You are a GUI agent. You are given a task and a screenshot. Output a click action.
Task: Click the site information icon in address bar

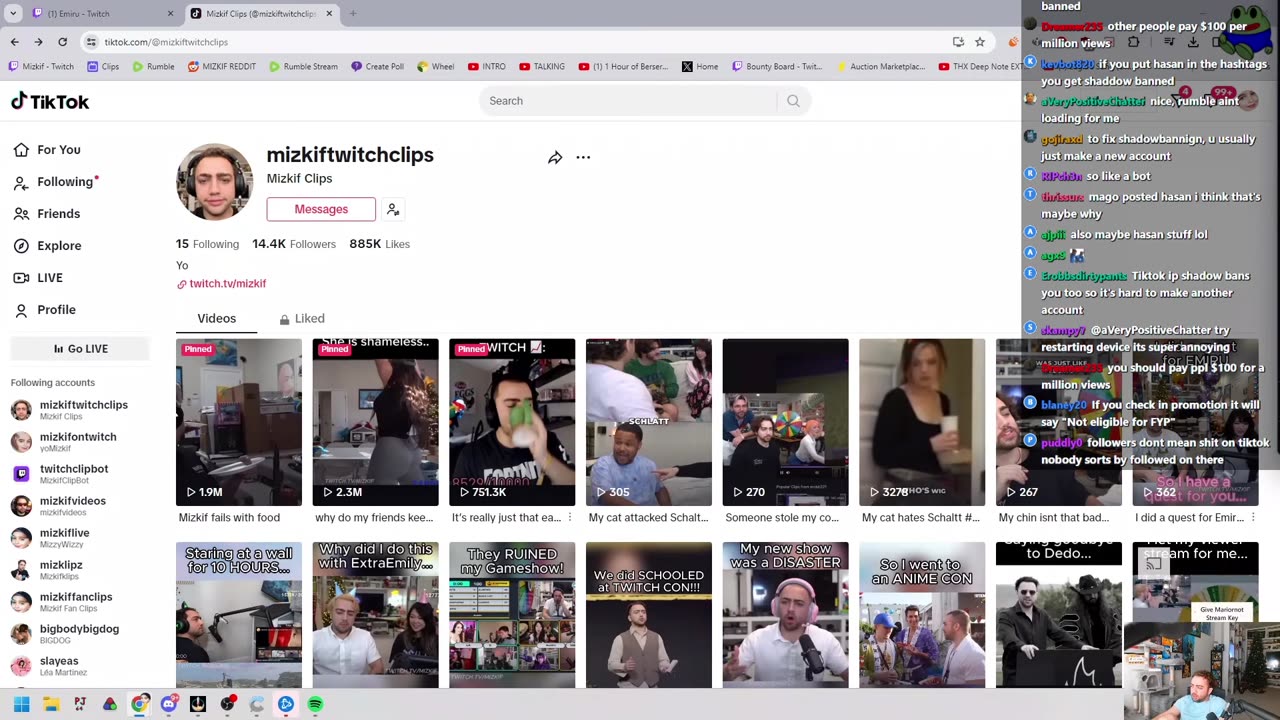tap(91, 42)
